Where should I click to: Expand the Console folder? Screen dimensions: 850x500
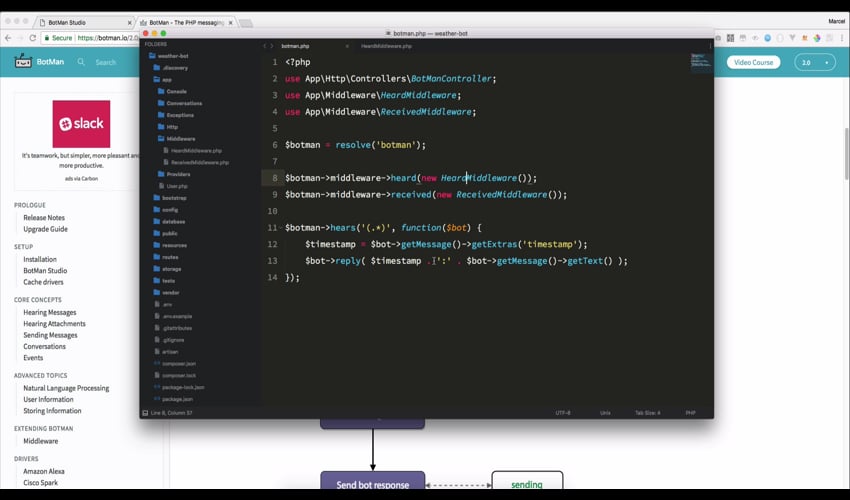pyautogui.click(x=172, y=91)
